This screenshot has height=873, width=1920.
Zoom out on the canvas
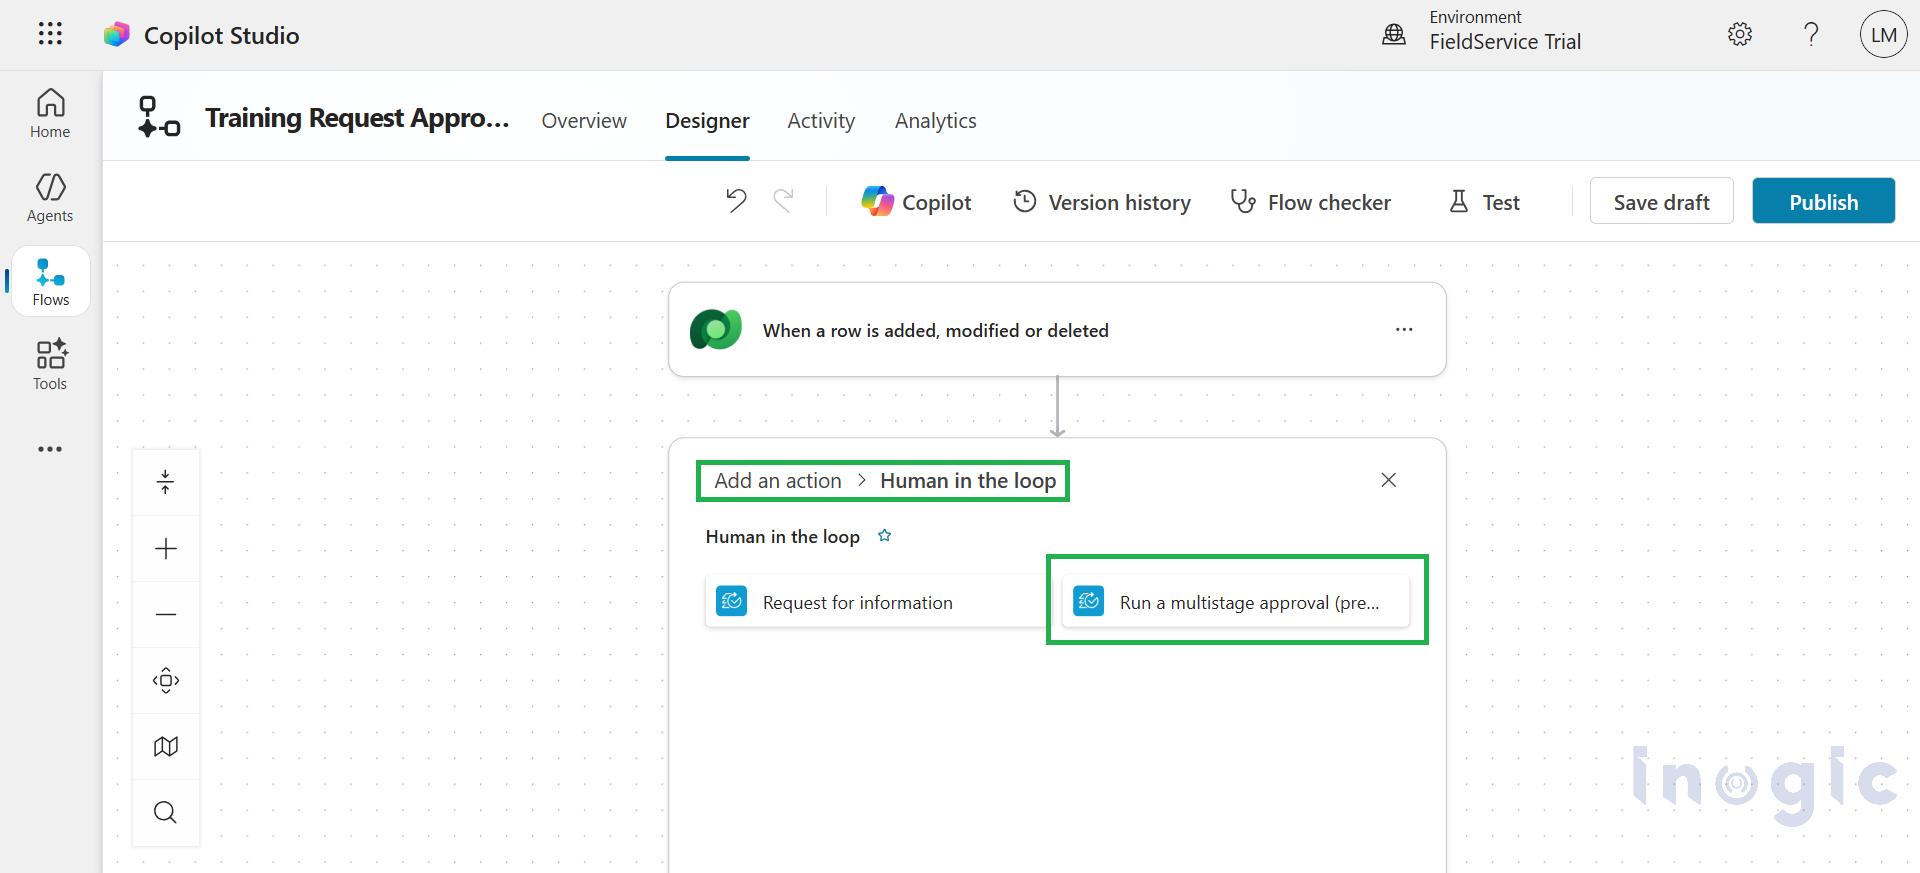[166, 614]
